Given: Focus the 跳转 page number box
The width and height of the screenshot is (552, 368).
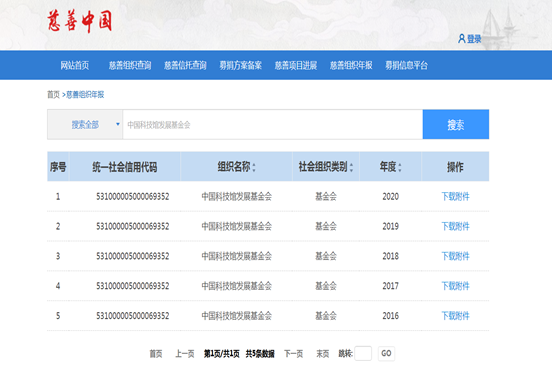Looking at the screenshot, I should point(363,353).
